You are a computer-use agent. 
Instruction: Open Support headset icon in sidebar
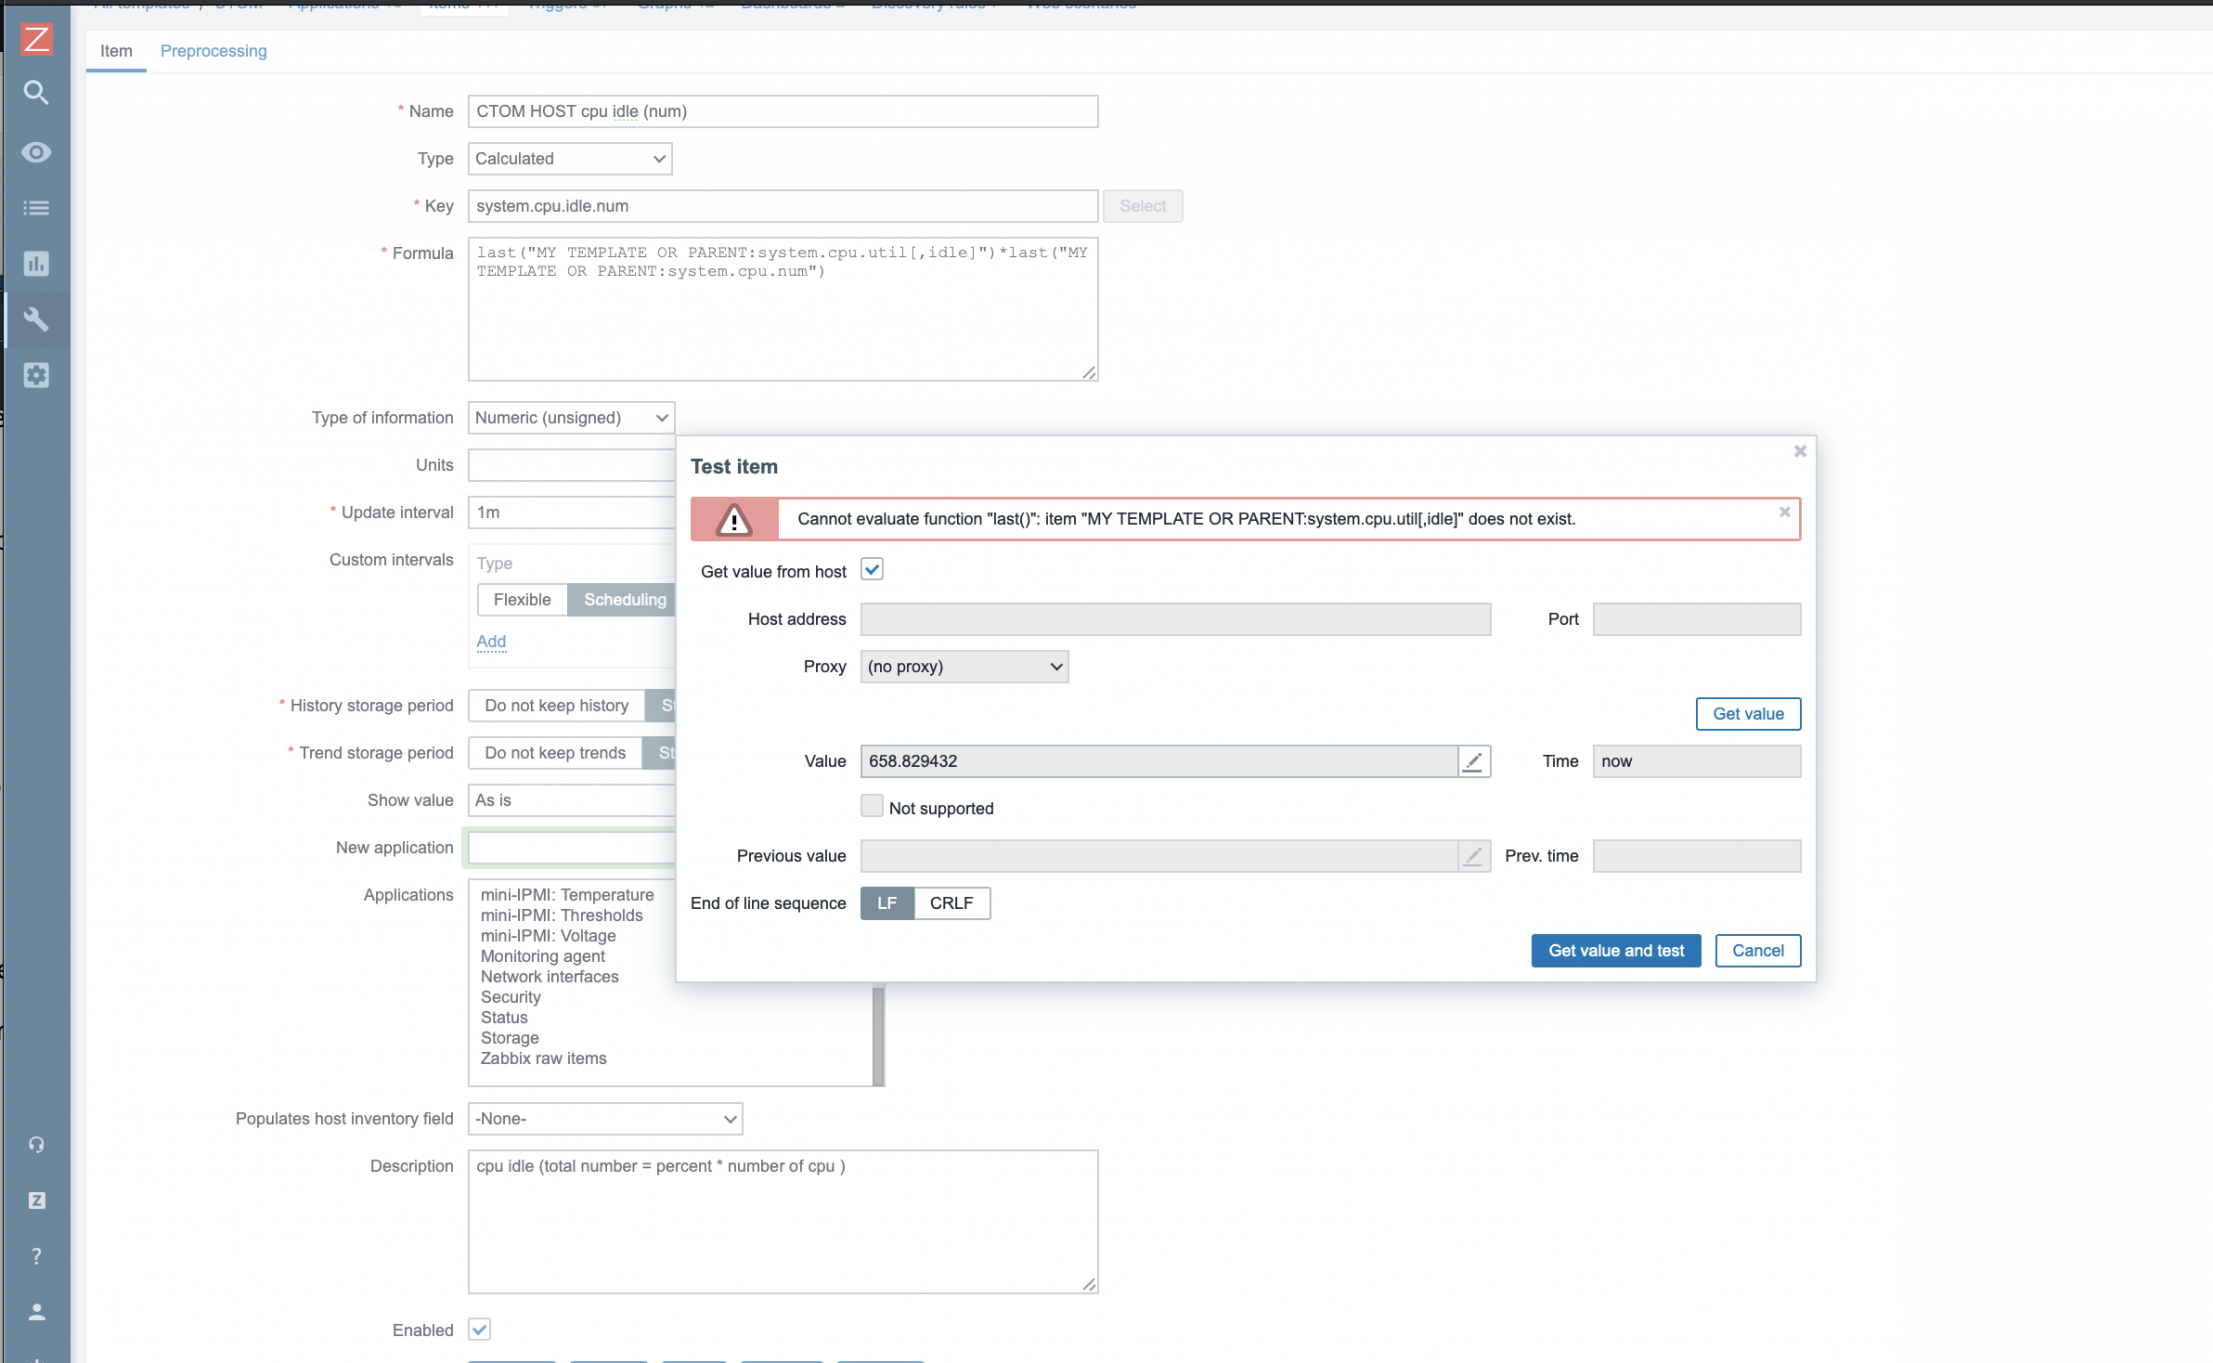pos(36,1145)
